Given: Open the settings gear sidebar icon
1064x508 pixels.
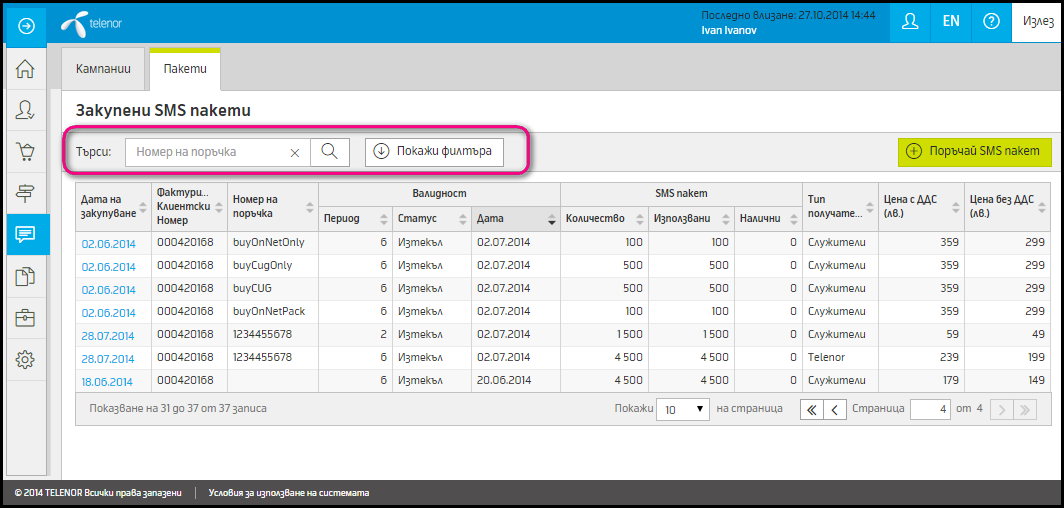Looking at the screenshot, I should pos(26,359).
